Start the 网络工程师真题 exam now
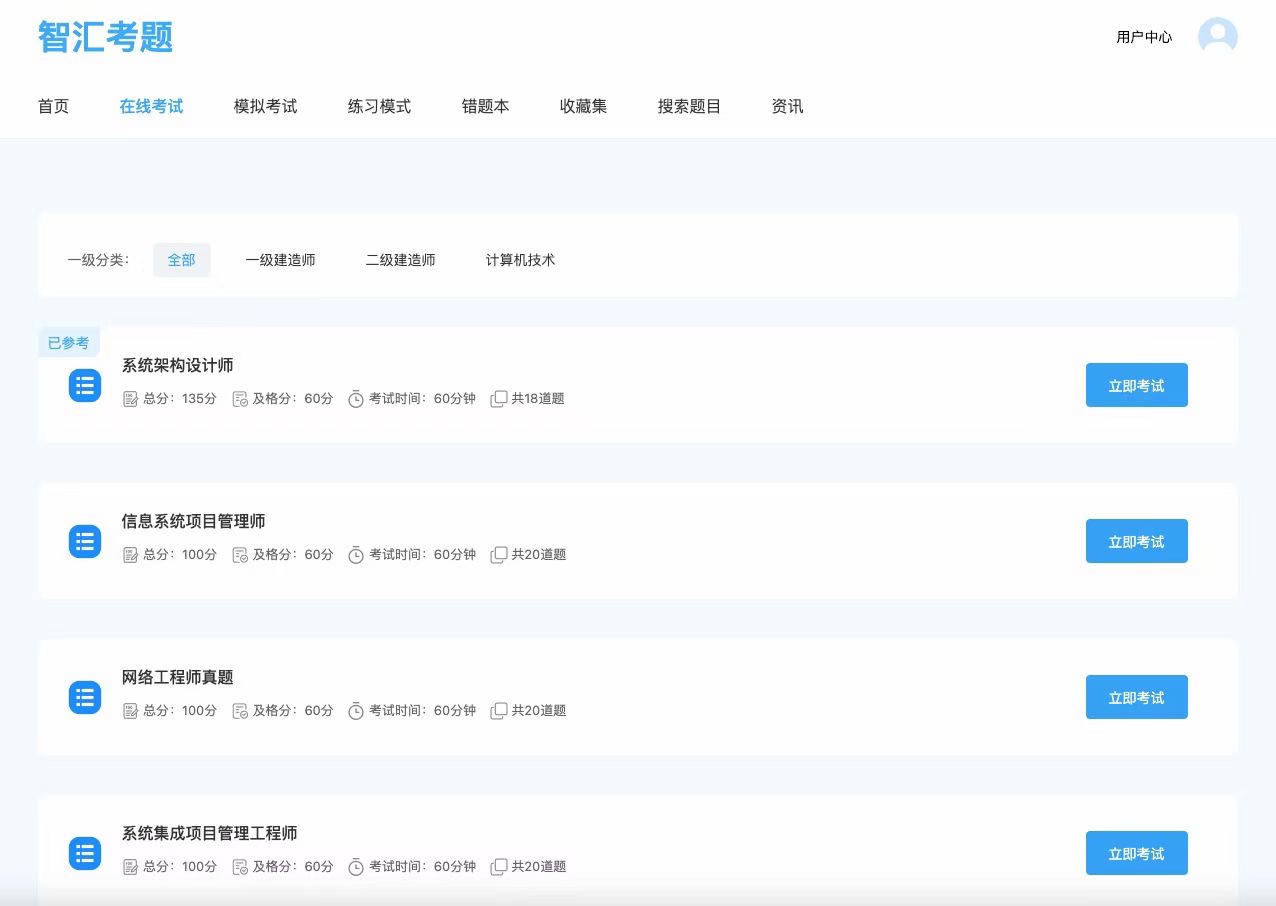 (1136, 697)
